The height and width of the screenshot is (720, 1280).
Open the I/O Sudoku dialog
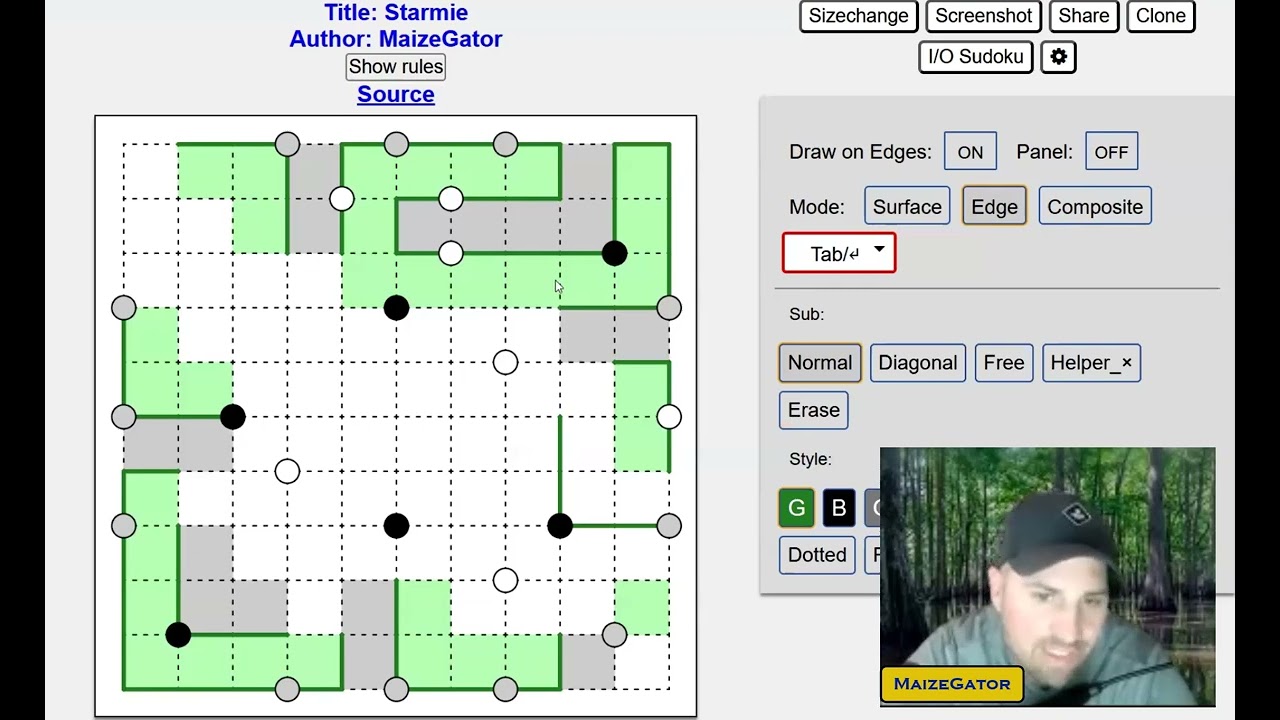976,57
